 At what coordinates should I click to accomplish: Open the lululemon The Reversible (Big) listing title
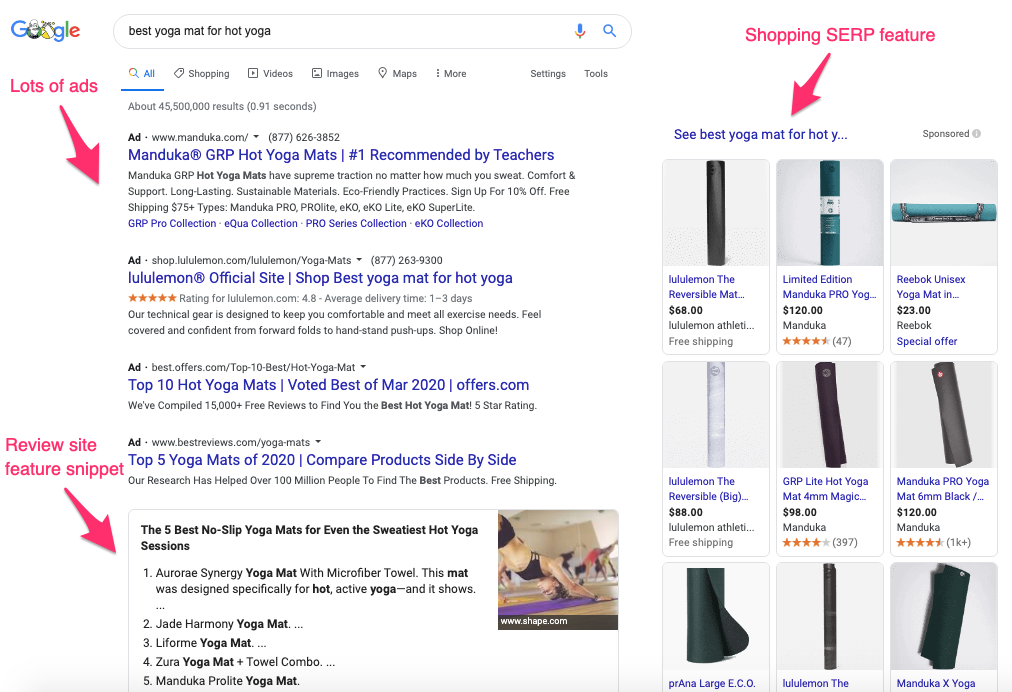click(709, 489)
